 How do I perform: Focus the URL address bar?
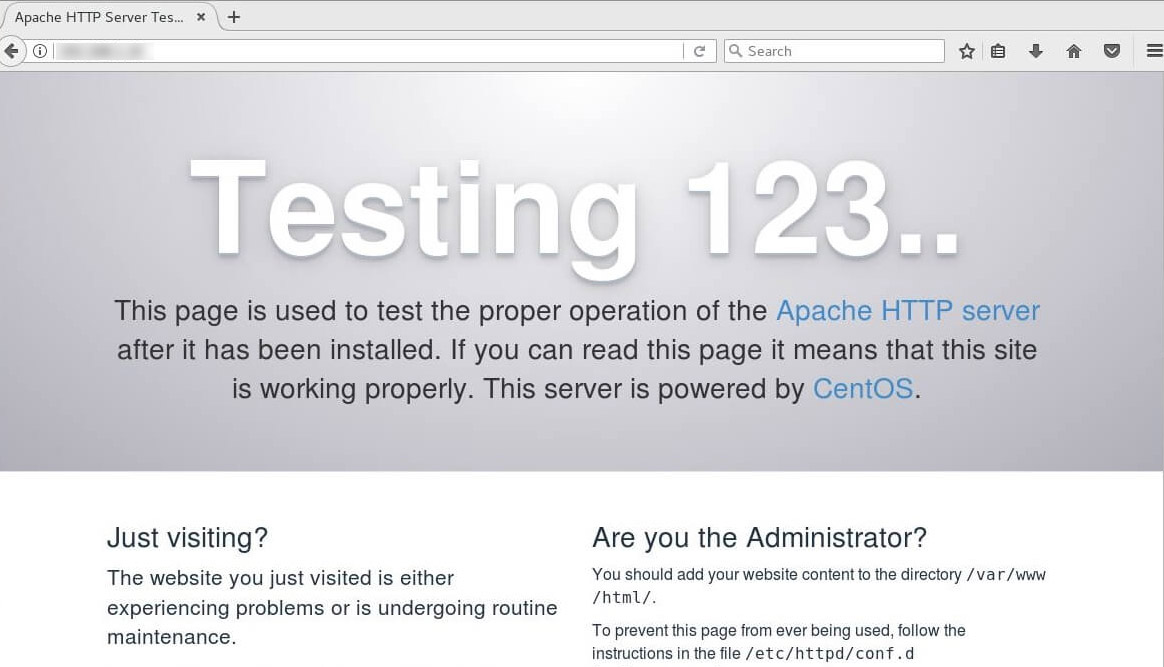[x=367, y=51]
